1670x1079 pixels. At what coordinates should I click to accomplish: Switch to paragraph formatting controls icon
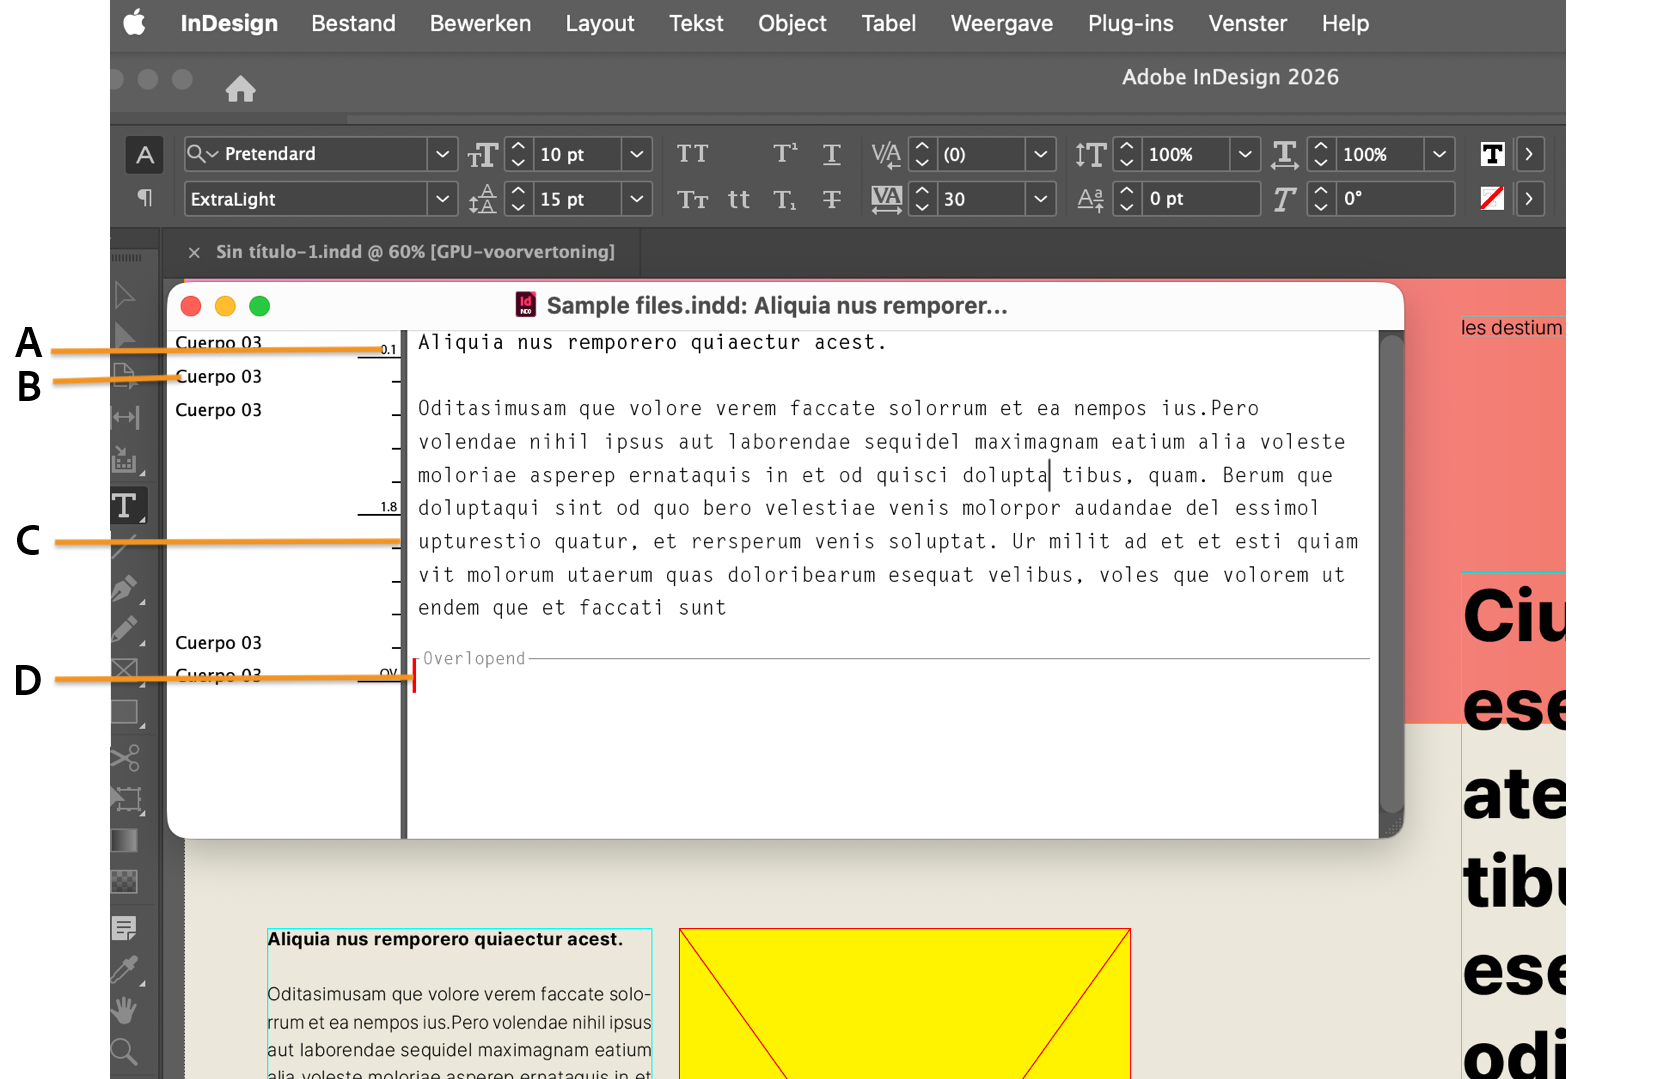145,198
